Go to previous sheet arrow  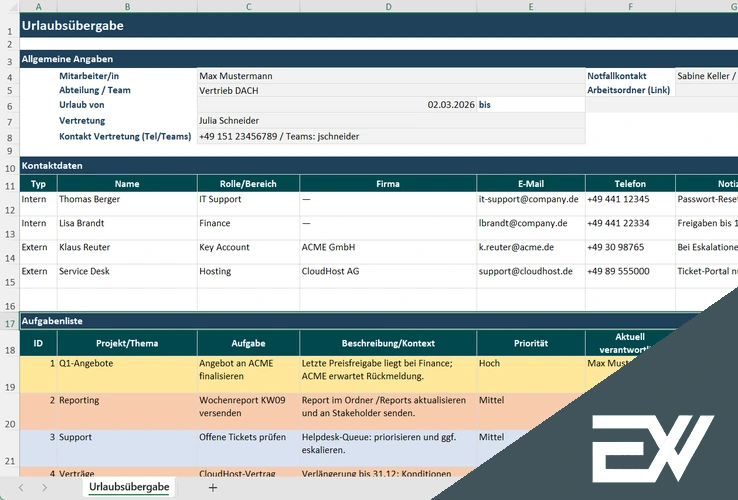tap(21, 488)
